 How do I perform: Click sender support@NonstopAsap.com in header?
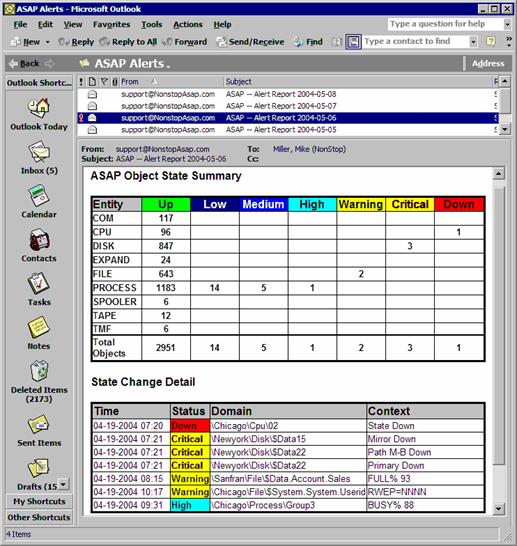click(163, 149)
